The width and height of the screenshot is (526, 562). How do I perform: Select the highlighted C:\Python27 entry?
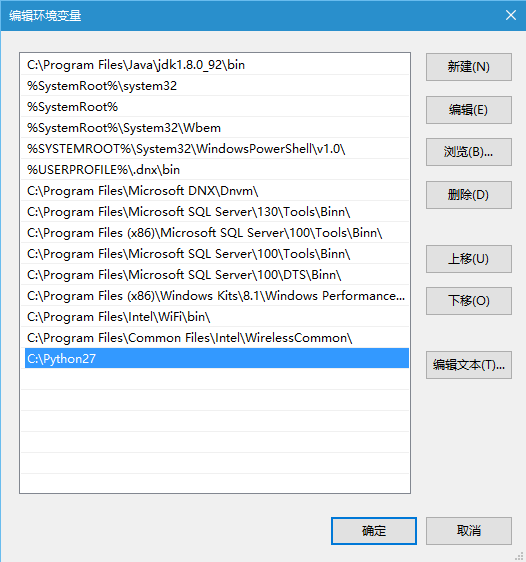[216, 358]
